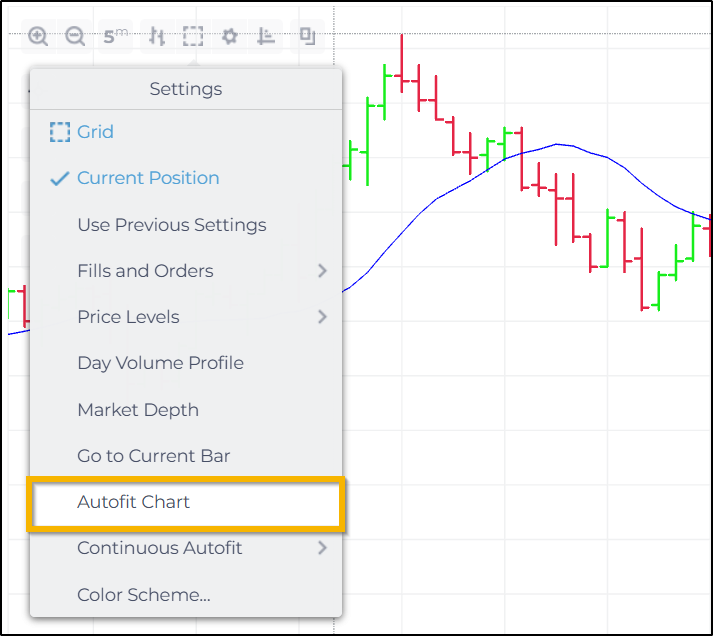Image resolution: width=713 pixels, height=636 pixels.
Task: Open the gear indicators icon
Action: pos(229,36)
